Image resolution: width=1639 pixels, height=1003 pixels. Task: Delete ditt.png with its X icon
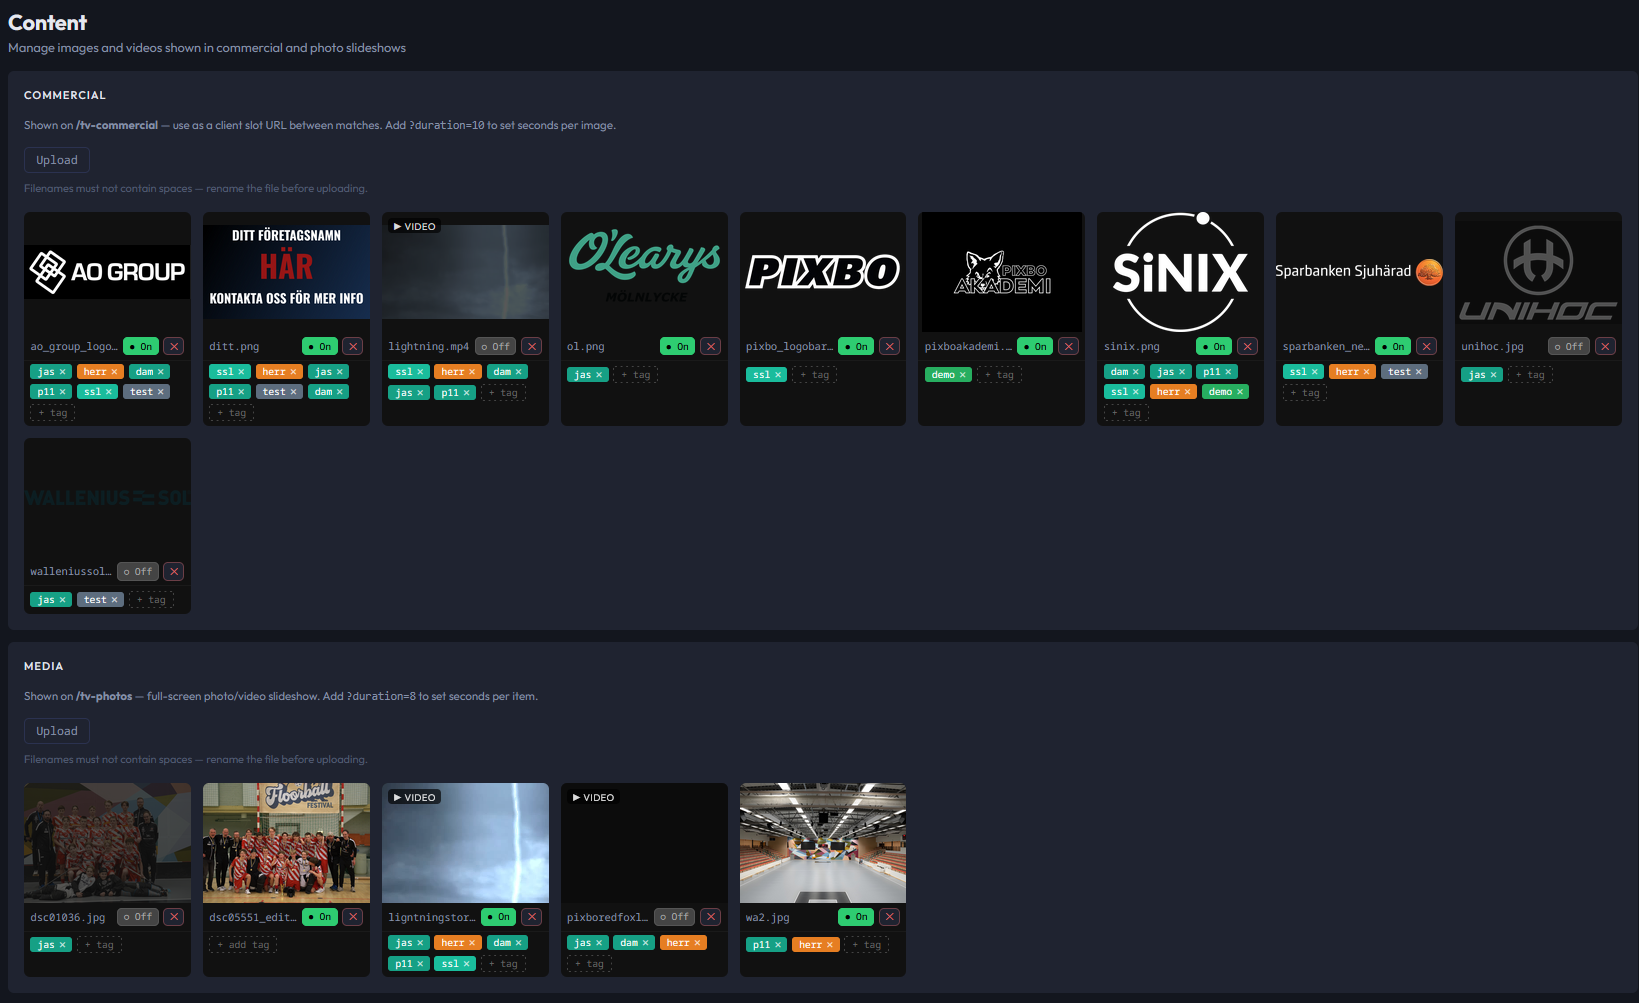353,346
